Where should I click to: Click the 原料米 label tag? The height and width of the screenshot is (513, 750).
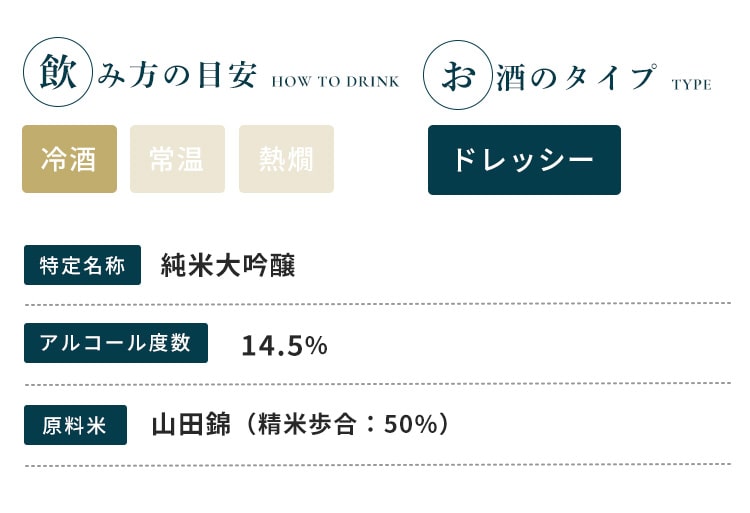pos(75,425)
